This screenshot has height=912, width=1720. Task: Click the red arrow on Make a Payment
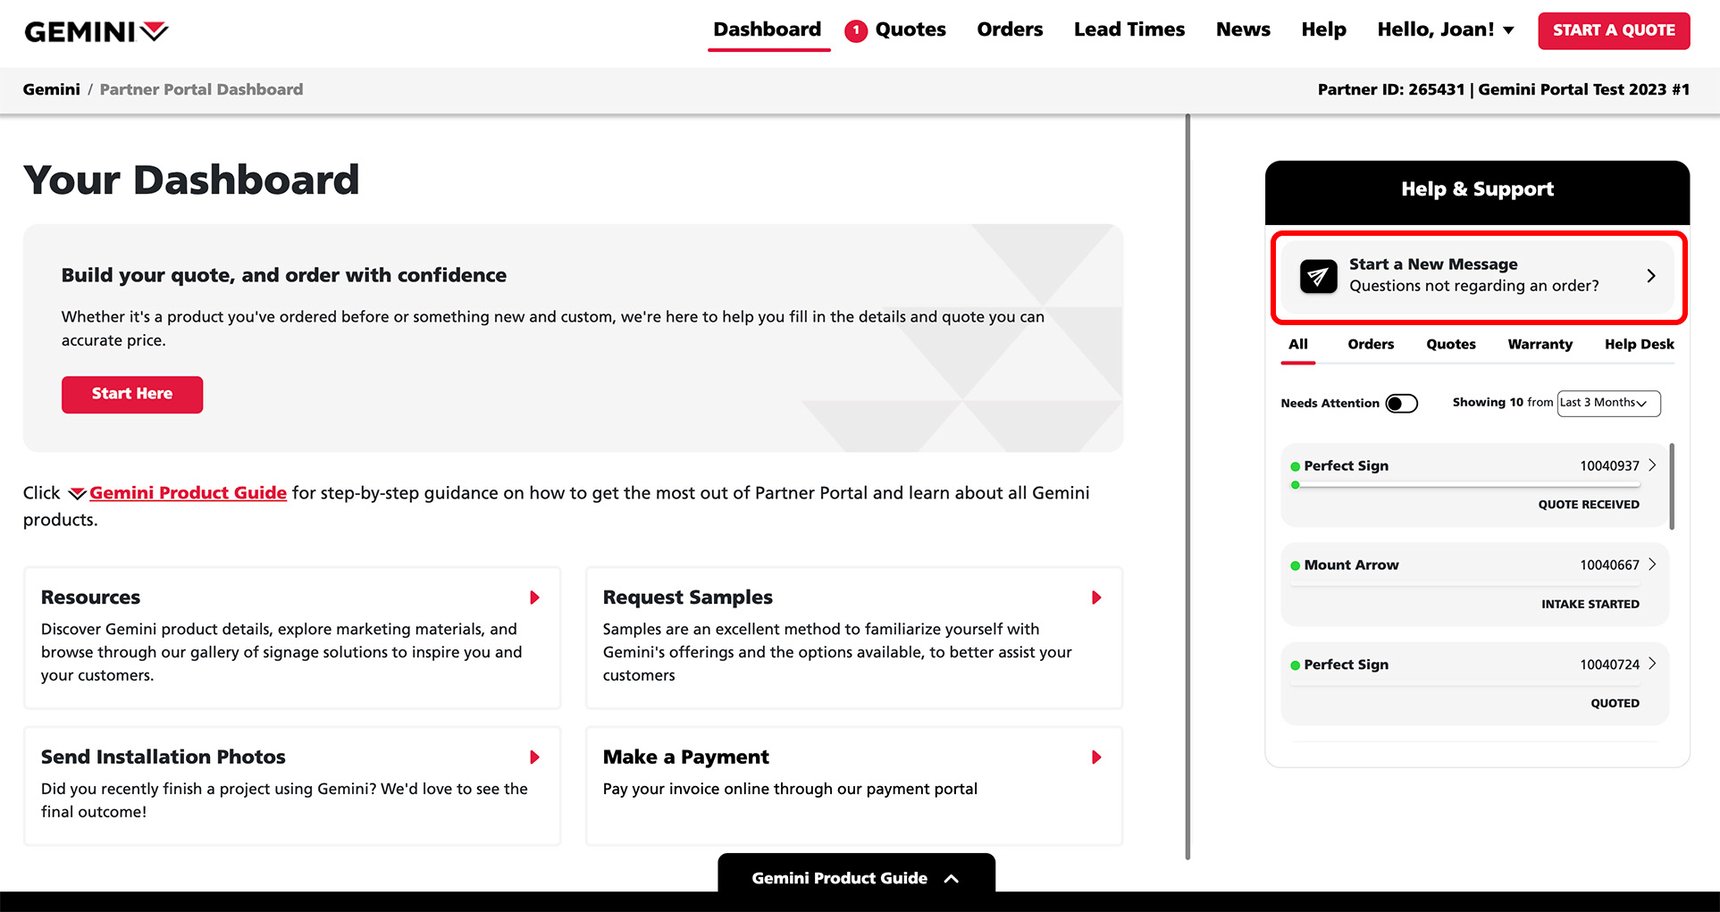point(1096,758)
